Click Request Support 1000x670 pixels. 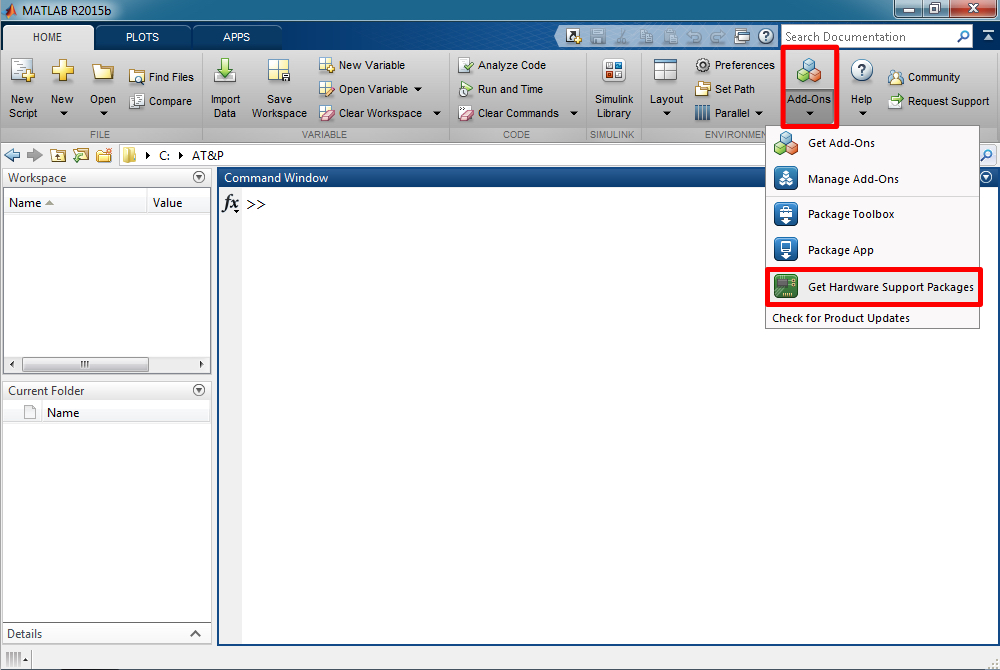(938, 101)
